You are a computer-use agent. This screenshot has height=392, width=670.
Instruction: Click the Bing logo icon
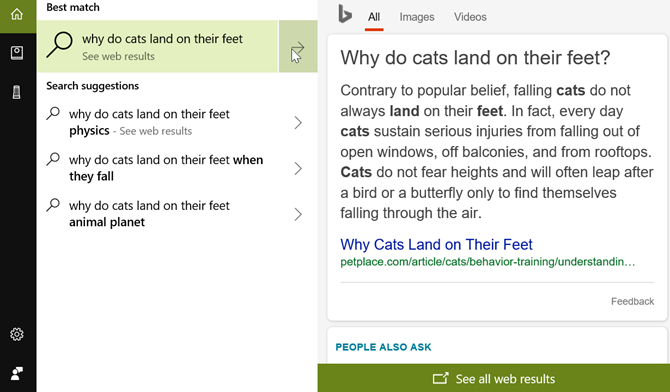click(x=345, y=14)
